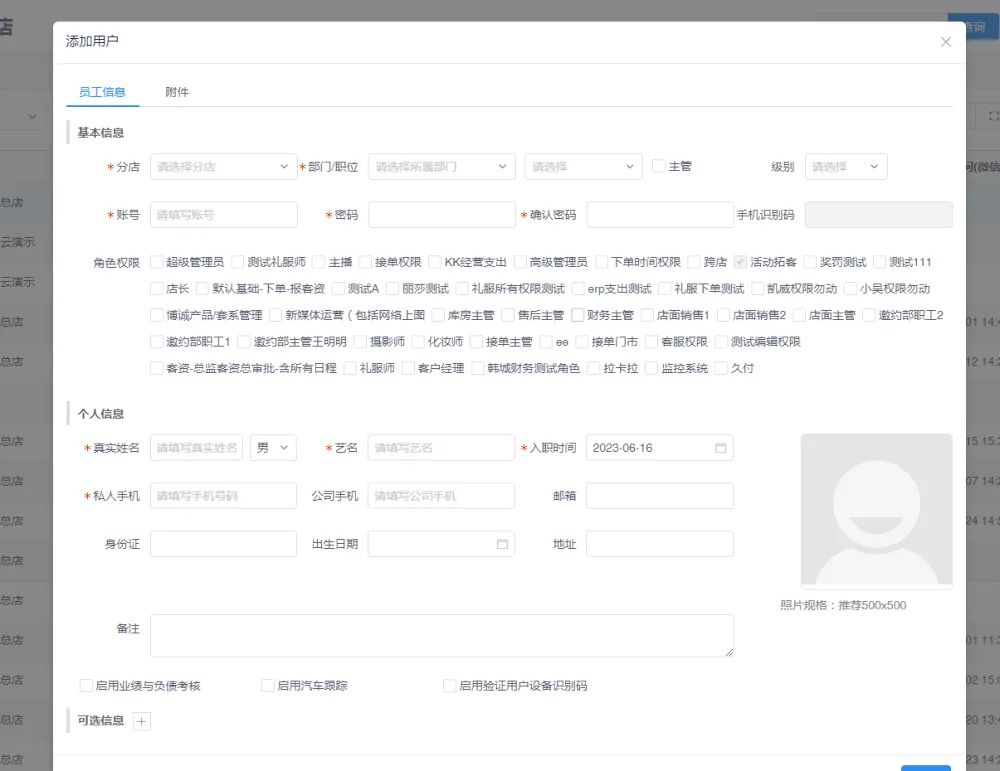Click the employee photo placeholder avatar
The height and width of the screenshot is (771, 1000).
click(x=876, y=510)
